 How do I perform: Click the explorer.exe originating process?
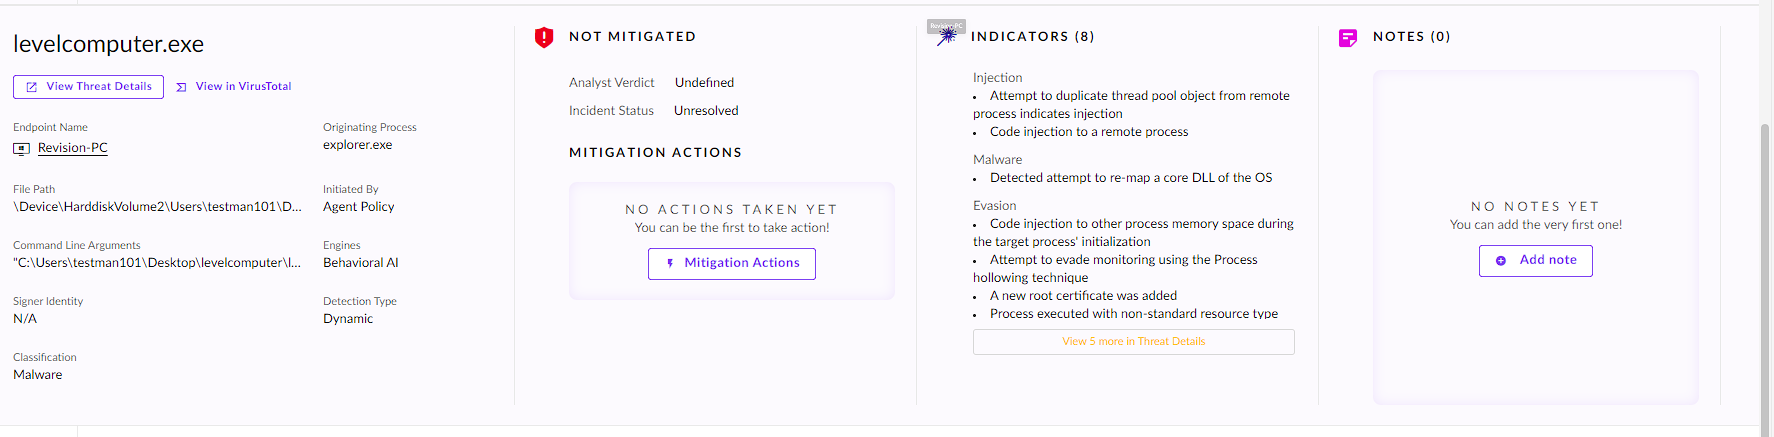357,145
